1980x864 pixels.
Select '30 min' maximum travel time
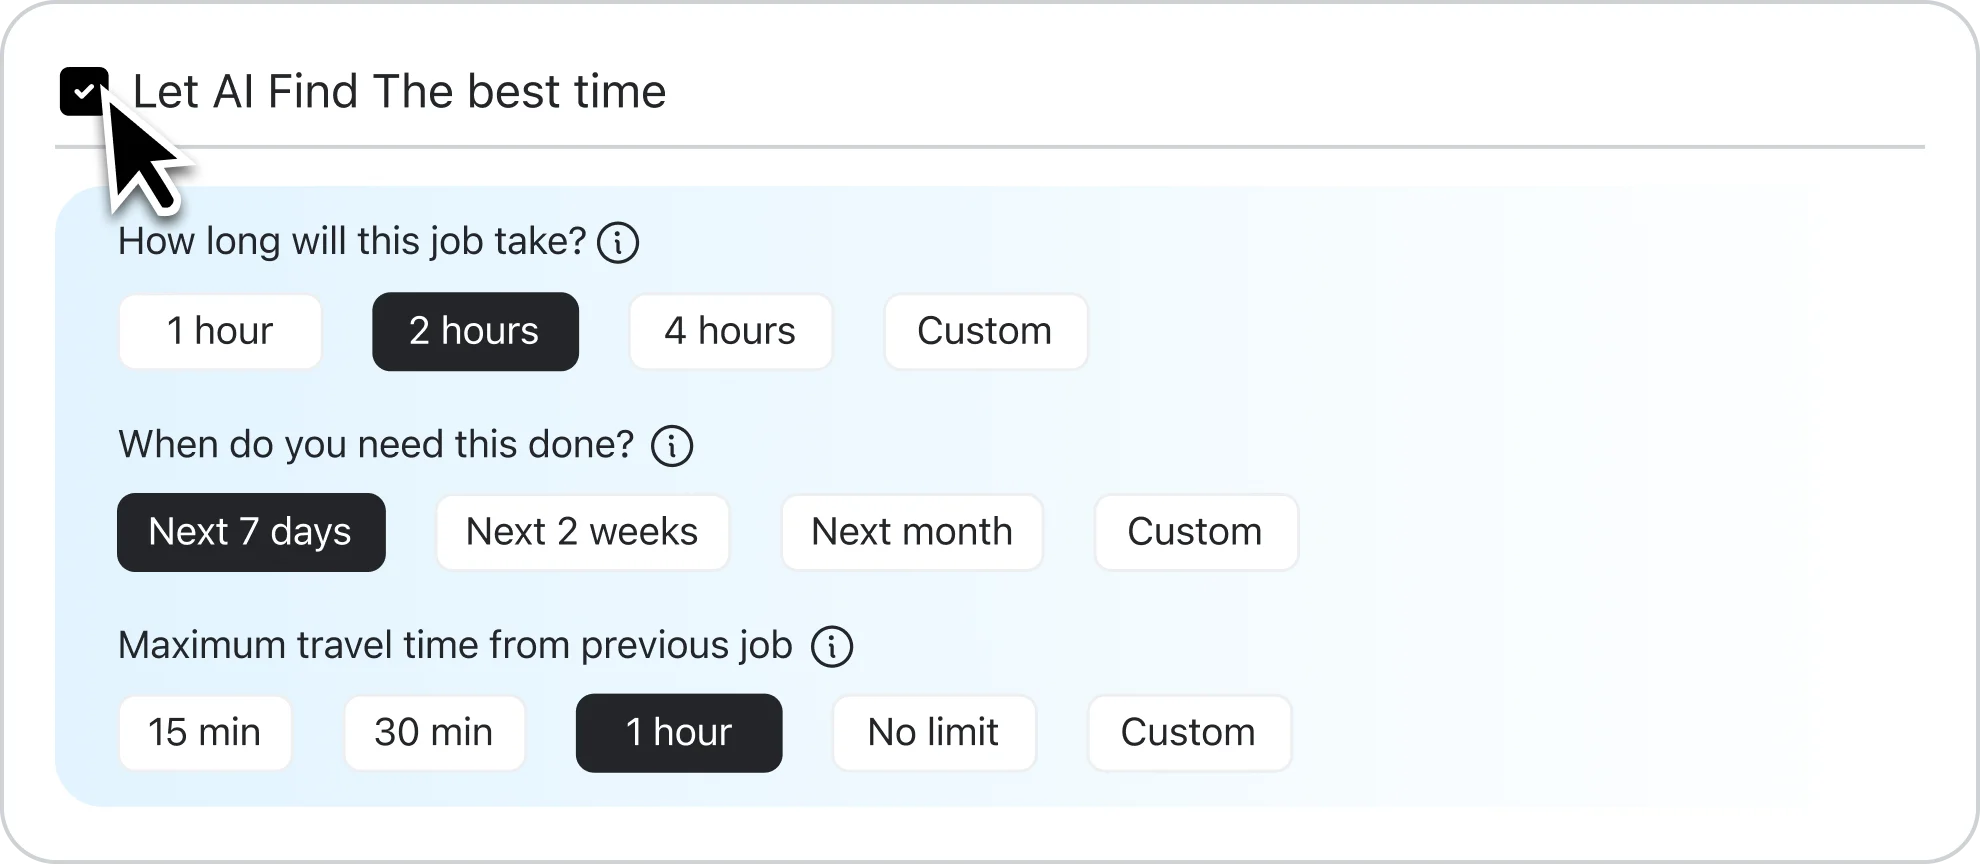[x=433, y=732]
